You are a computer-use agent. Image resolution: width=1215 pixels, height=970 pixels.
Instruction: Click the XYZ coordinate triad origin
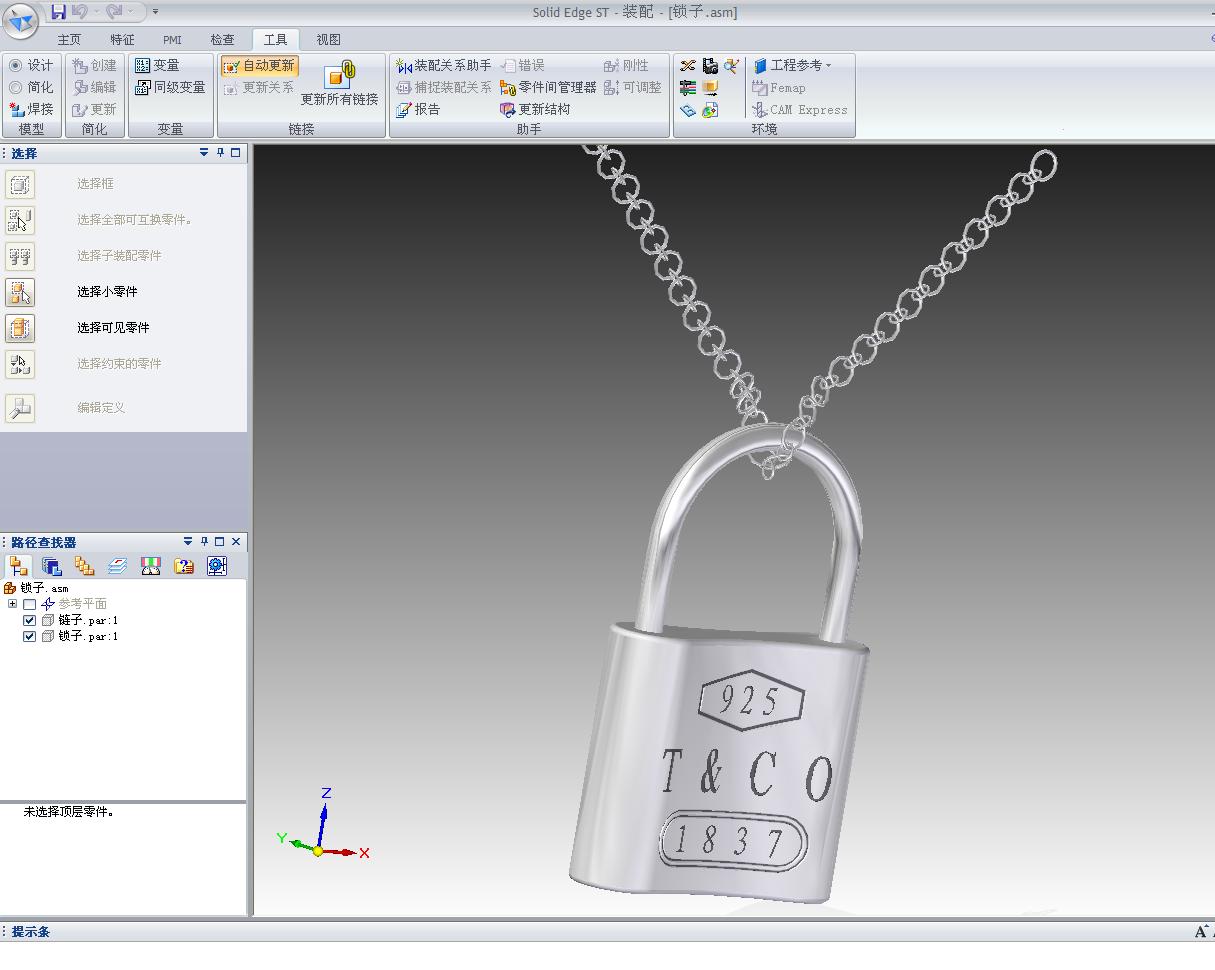tap(318, 851)
